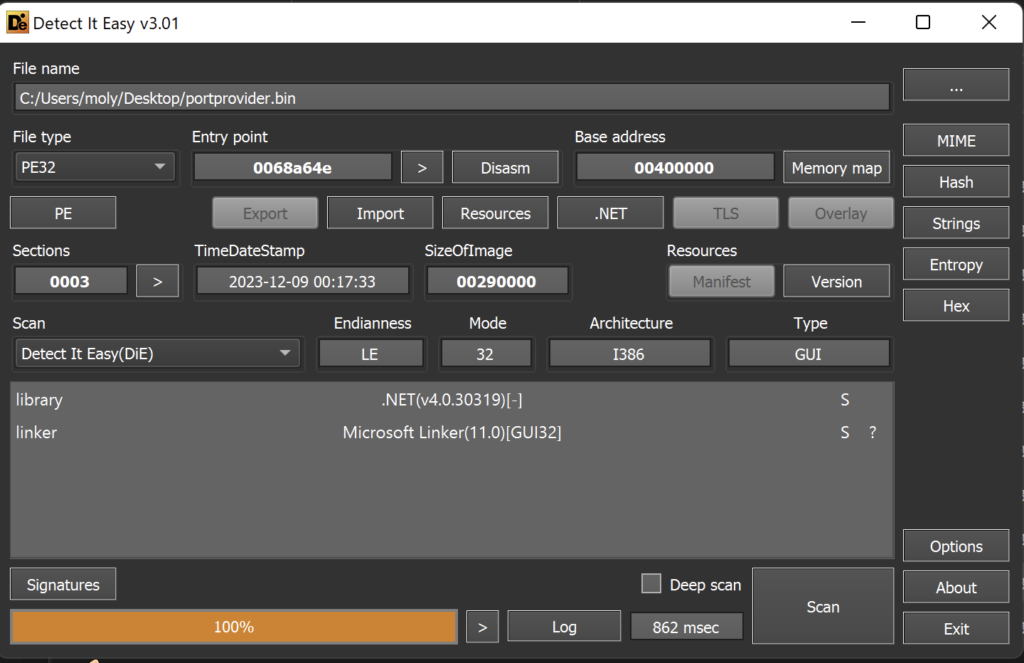Open the Signatures editor
Image resolution: width=1024 pixels, height=663 pixels.
point(63,585)
